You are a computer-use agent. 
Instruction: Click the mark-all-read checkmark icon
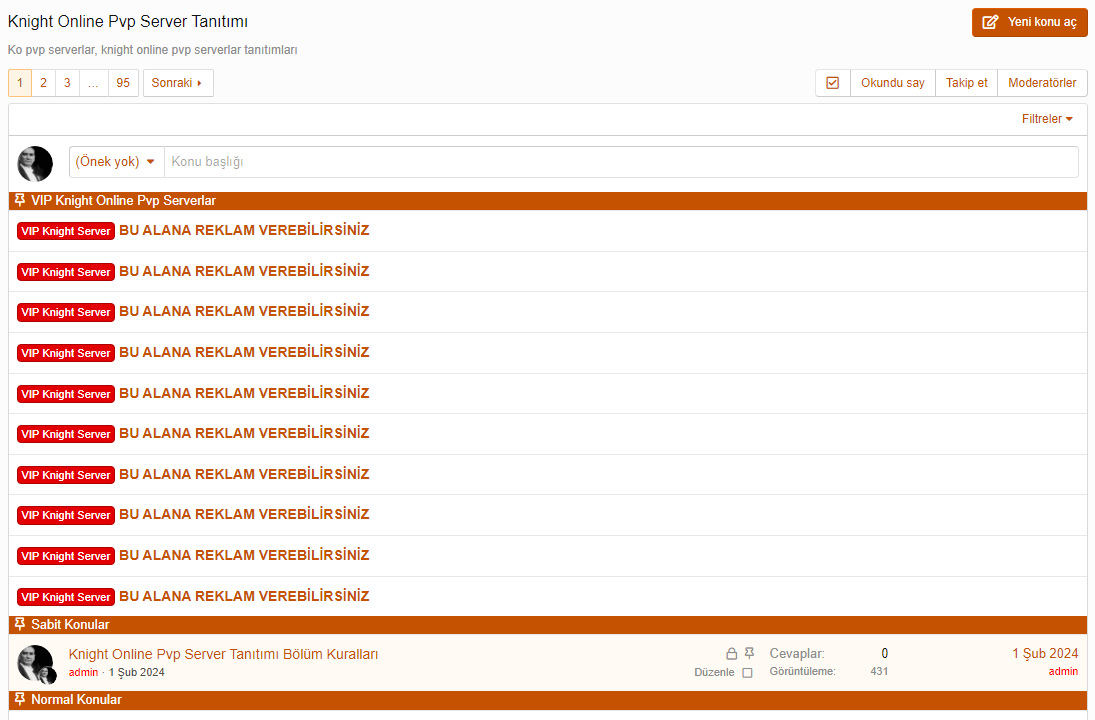(832, 83)
